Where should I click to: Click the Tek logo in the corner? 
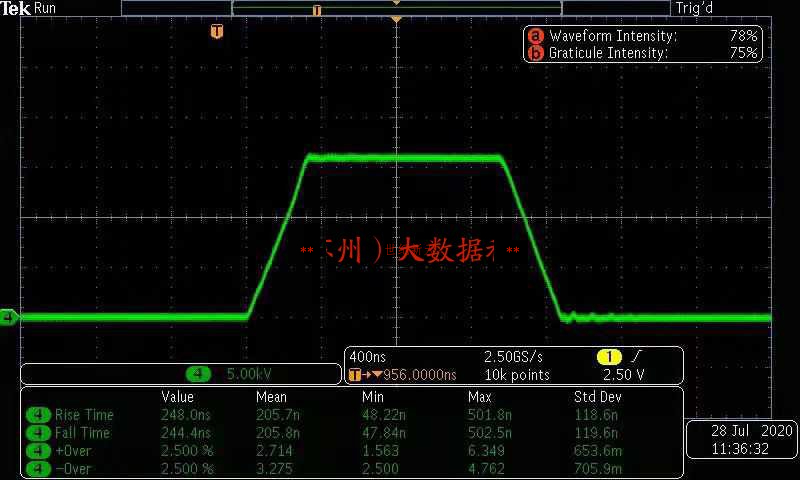[15, 8]
